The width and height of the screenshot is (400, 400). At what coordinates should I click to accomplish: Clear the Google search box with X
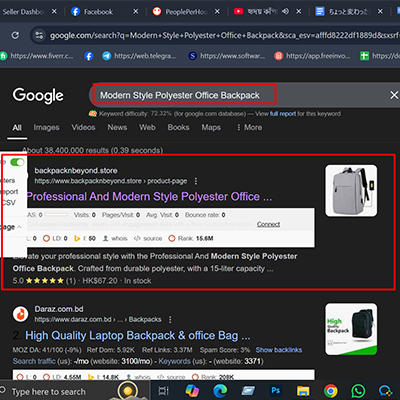click(x=394, y=95)
